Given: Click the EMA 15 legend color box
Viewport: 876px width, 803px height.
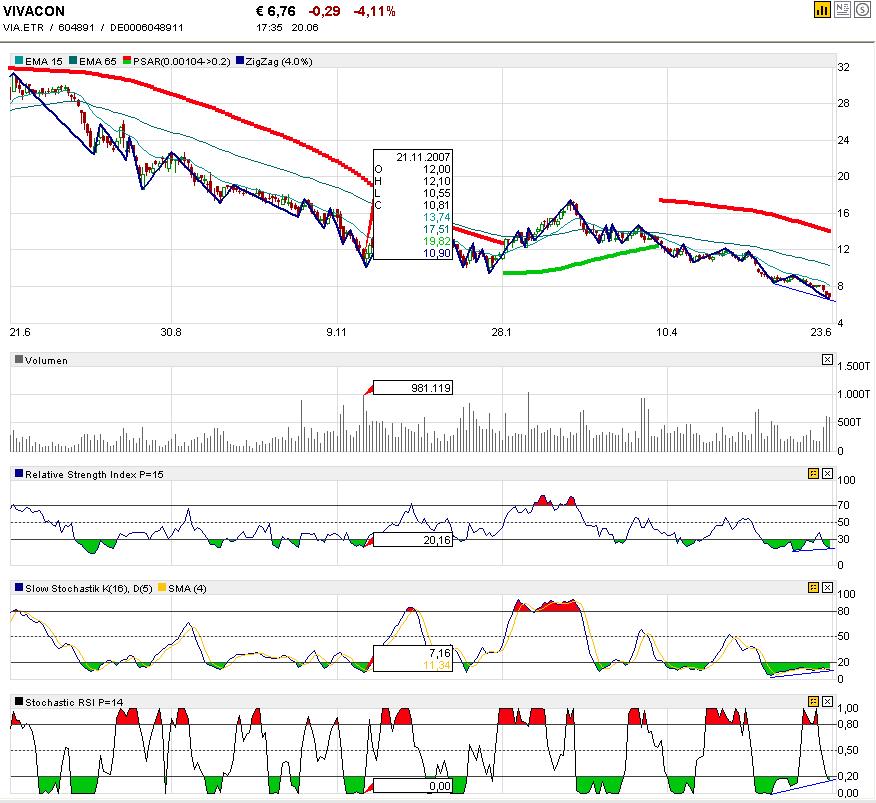Looking at the screenshot, I should pos(17,62).
